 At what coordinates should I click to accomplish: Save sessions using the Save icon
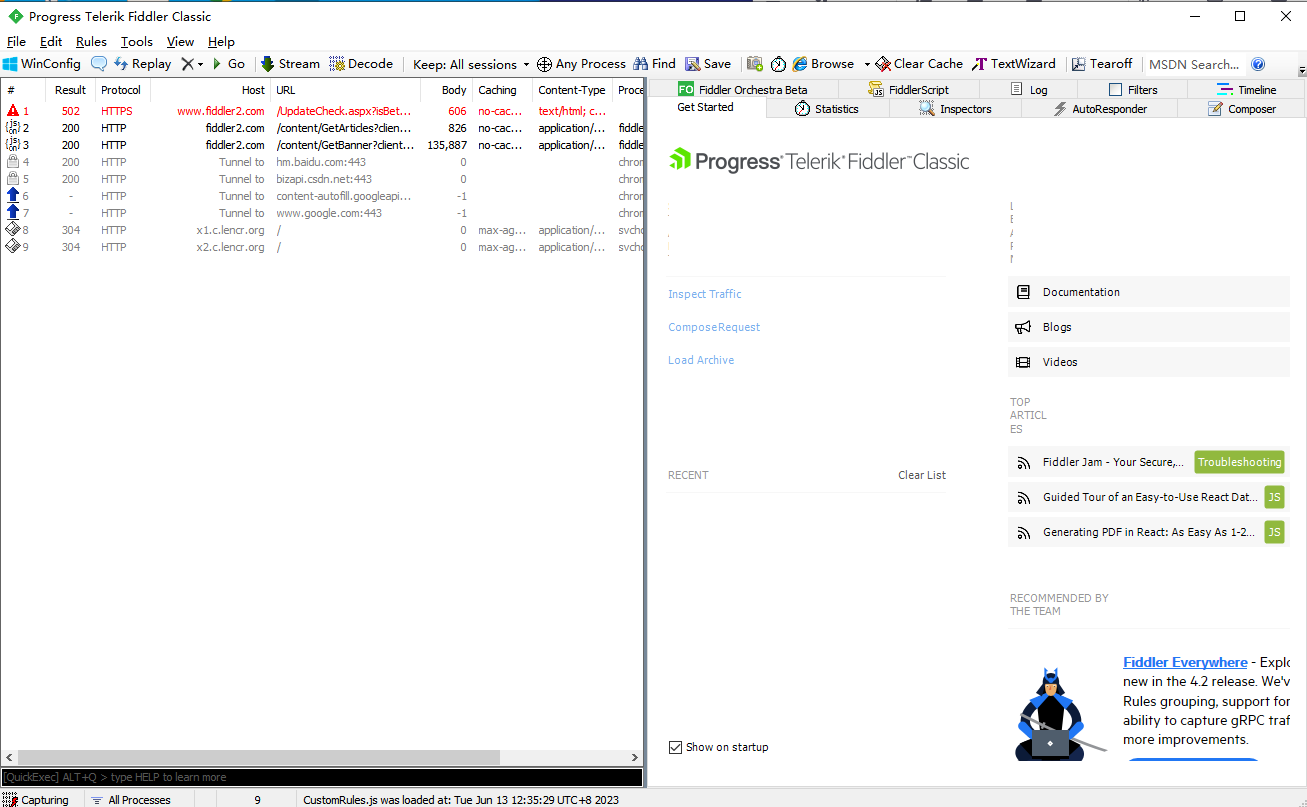point(708,64)
